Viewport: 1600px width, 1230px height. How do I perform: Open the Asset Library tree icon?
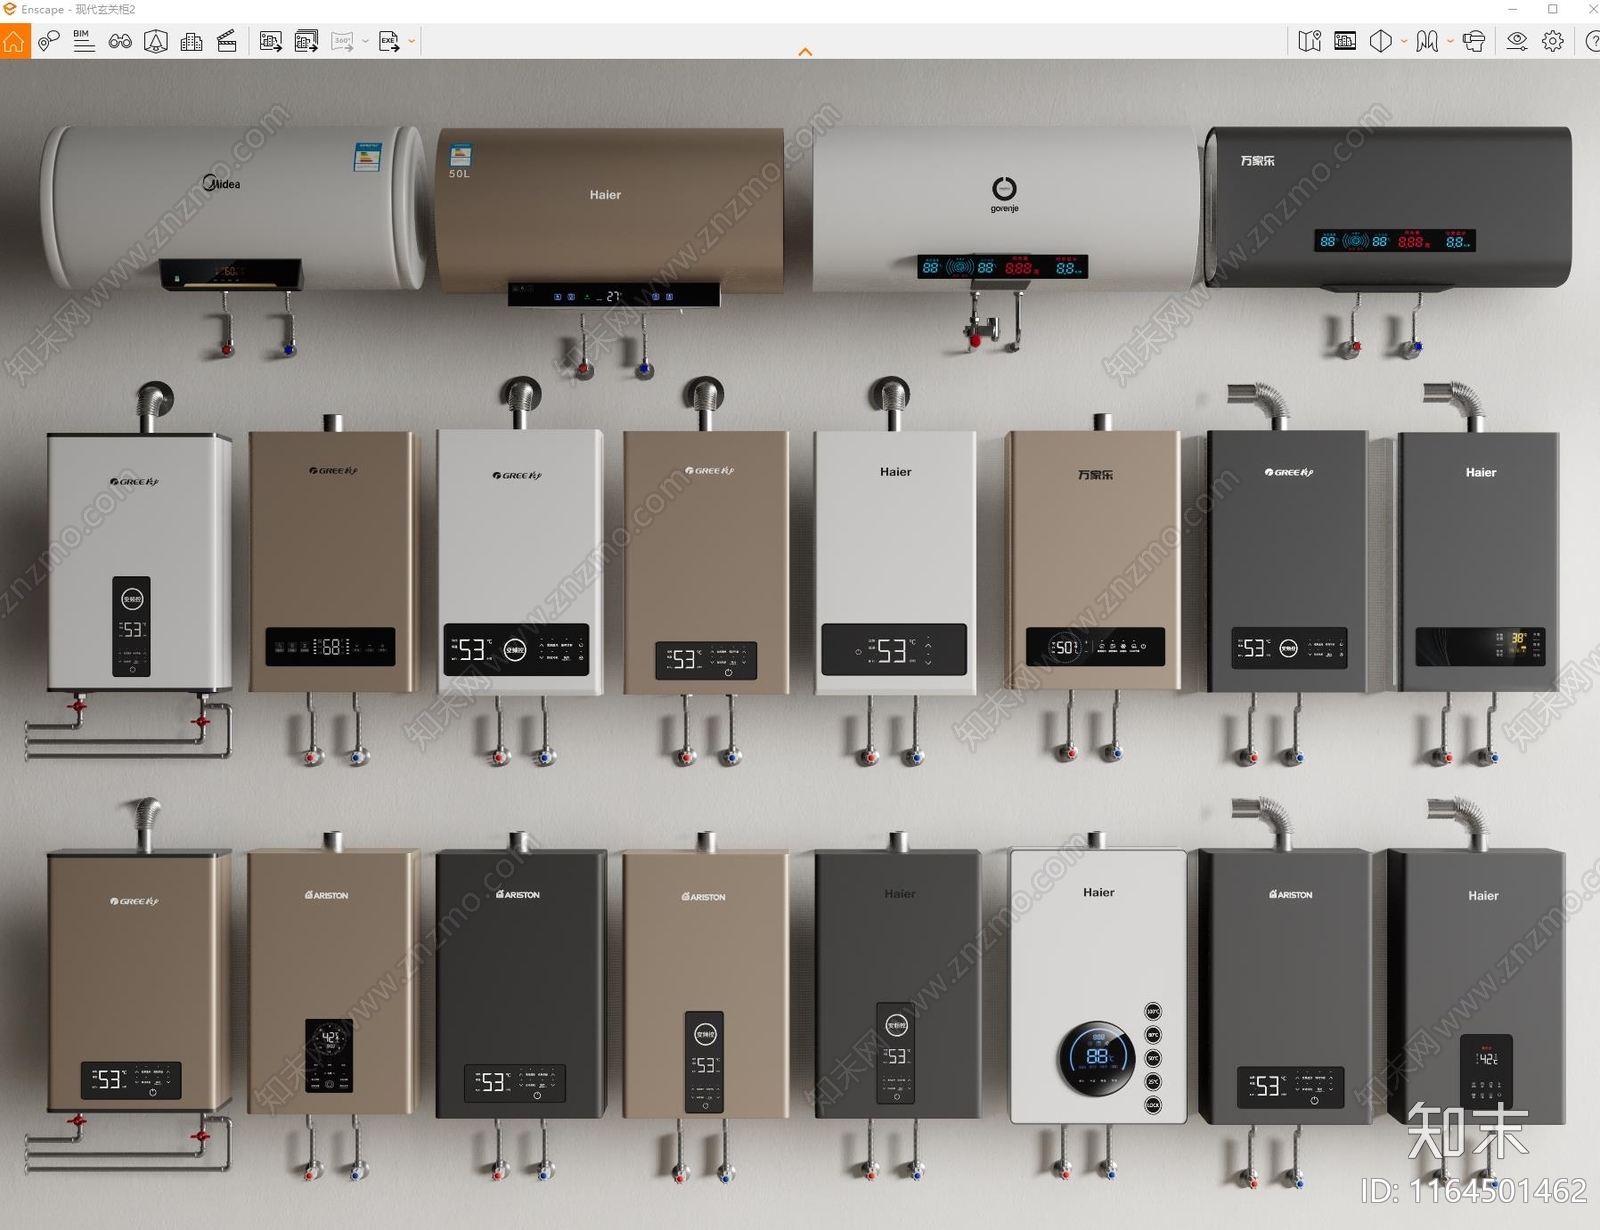[156, 41]
